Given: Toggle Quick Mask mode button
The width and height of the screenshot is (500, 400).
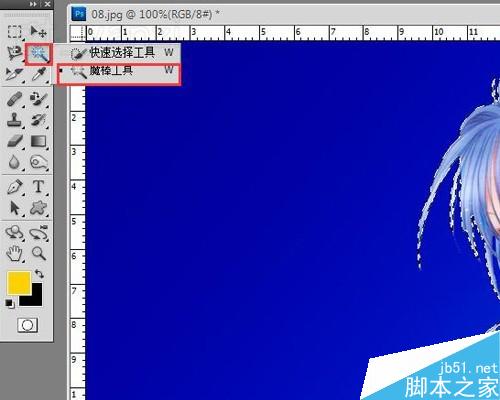Looking at the screenshot, I should 27,325.
